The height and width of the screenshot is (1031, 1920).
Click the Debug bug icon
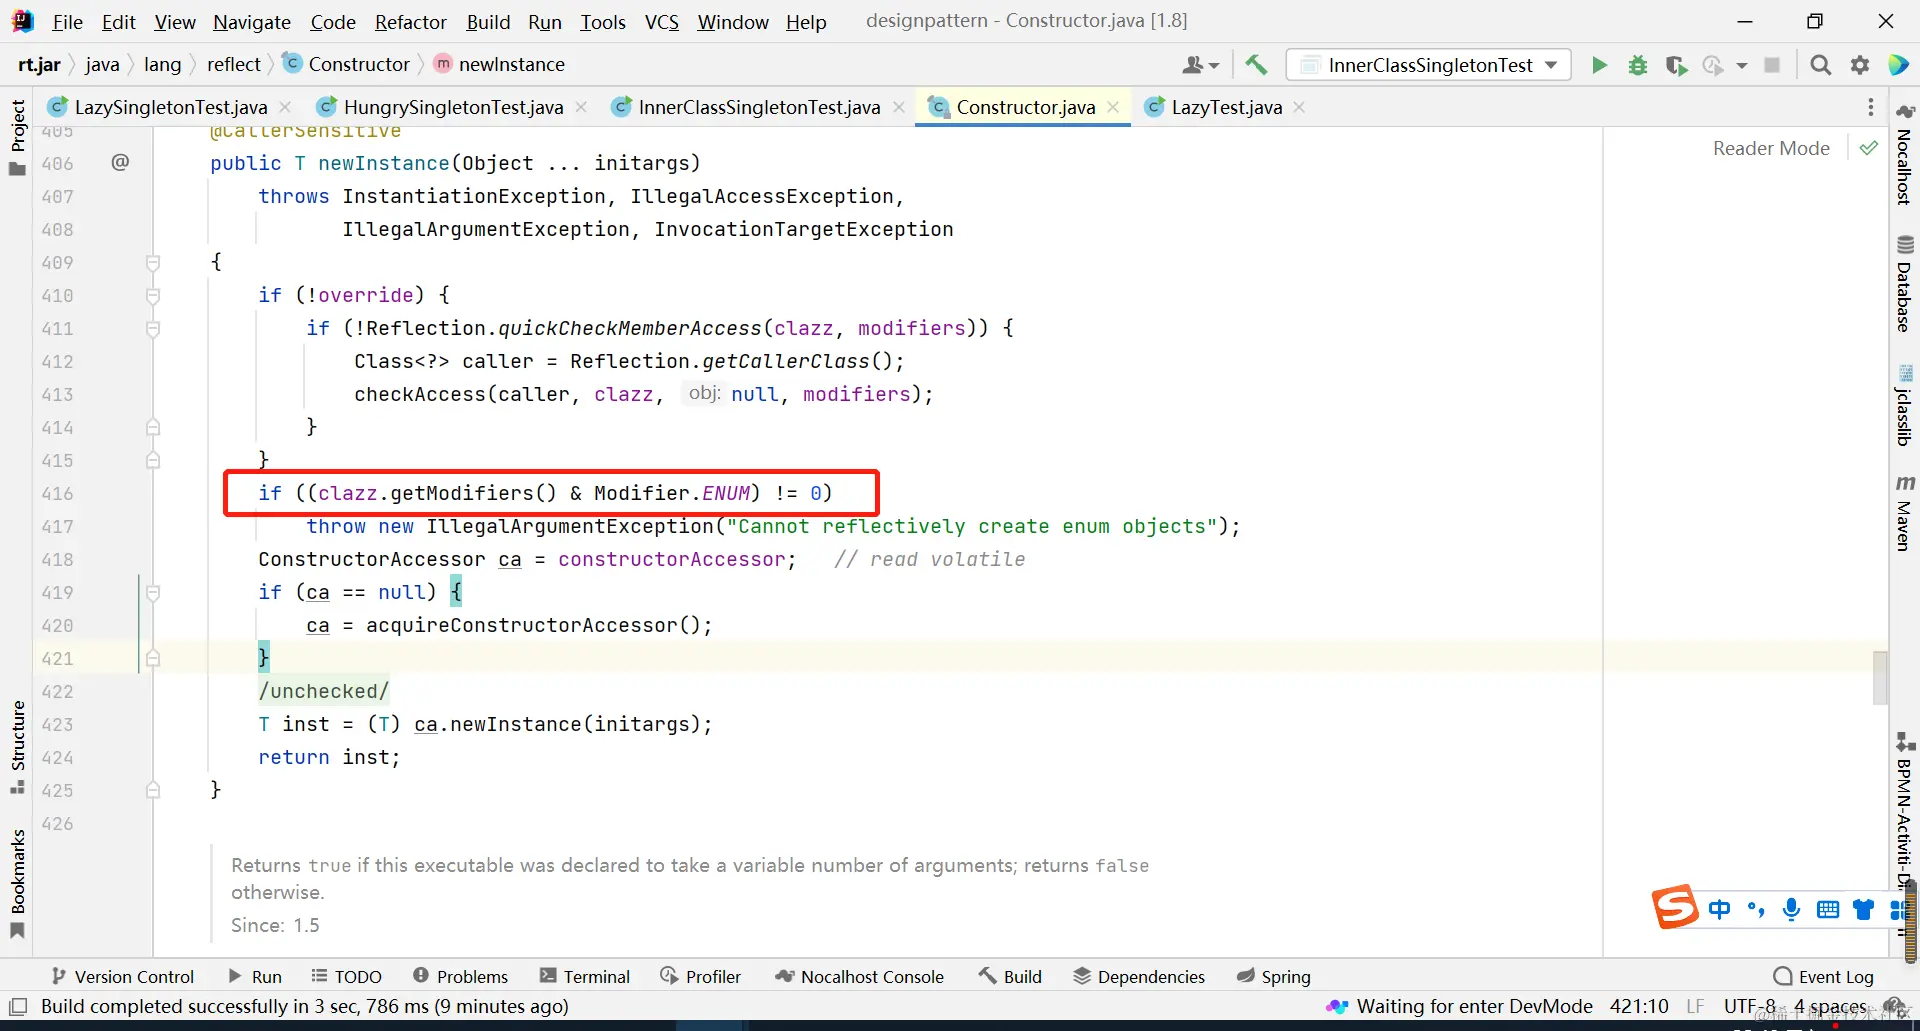tap(1638, 65)
